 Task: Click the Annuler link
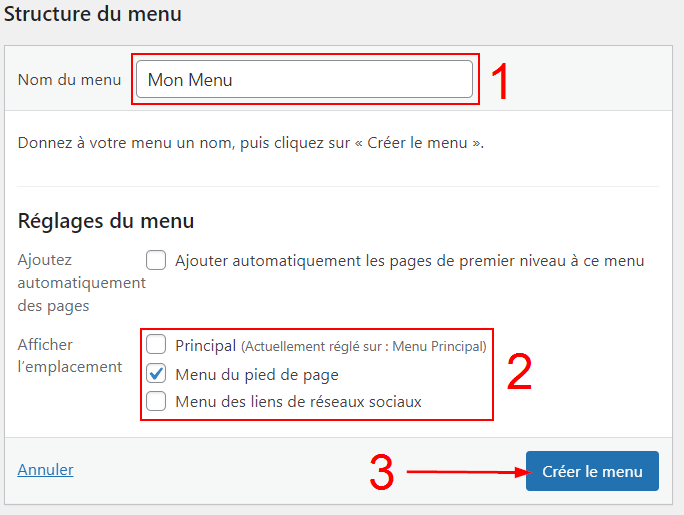click(x=45, y=469)
